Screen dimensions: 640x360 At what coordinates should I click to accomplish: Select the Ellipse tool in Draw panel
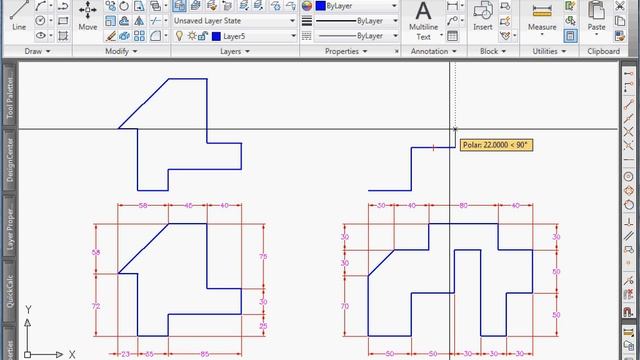[40, 36]
